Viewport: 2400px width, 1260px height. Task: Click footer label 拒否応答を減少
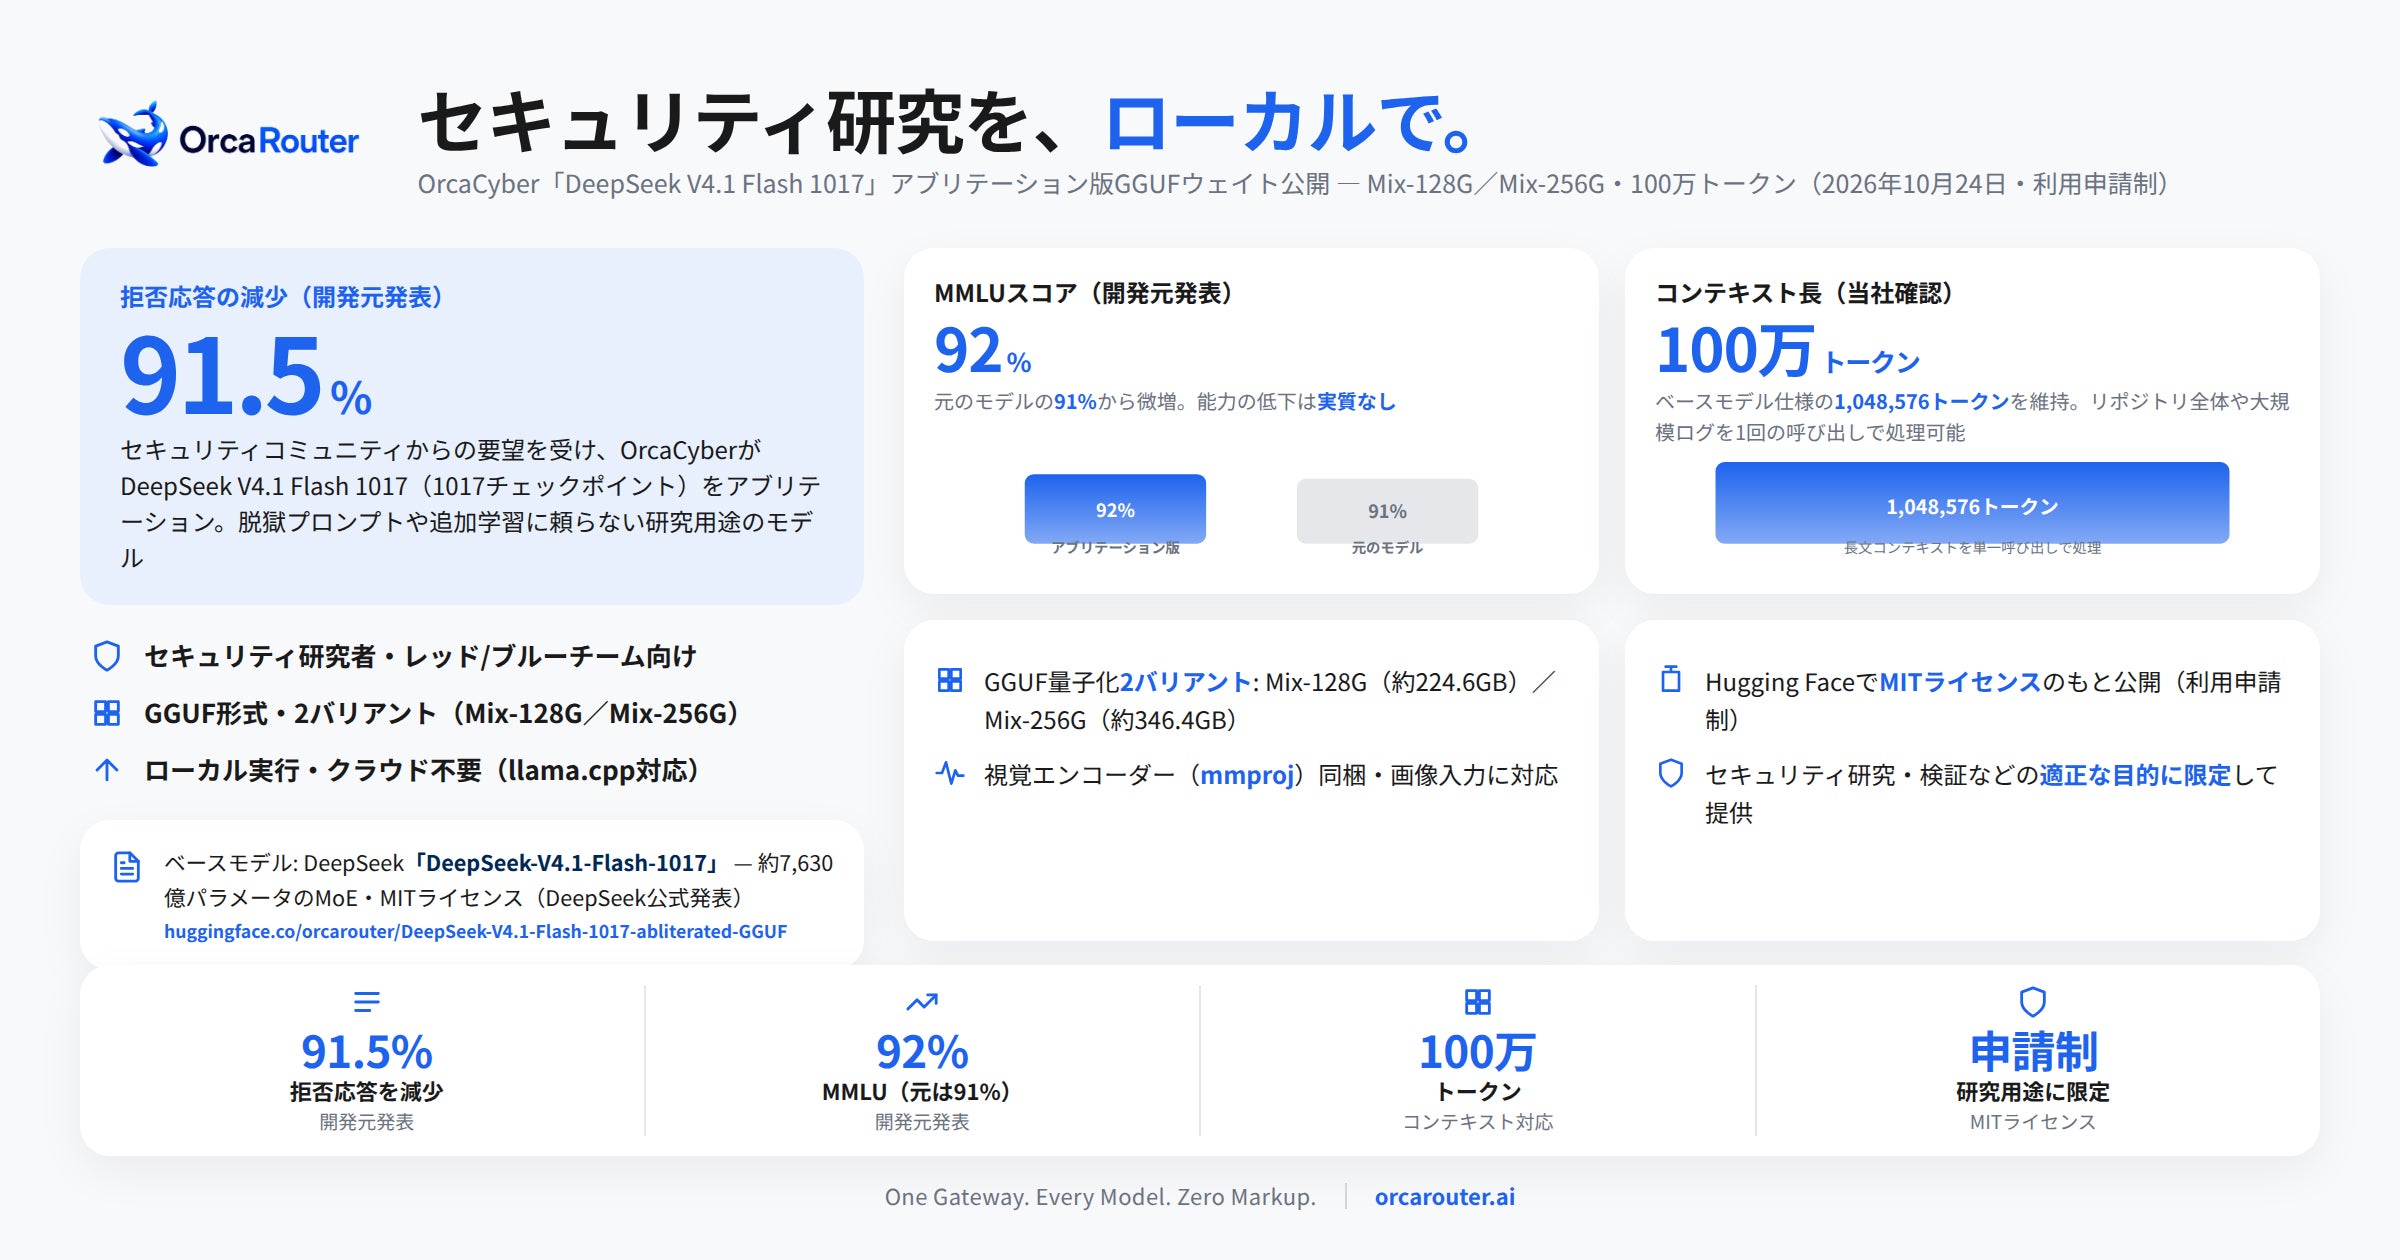point(367,1092)
